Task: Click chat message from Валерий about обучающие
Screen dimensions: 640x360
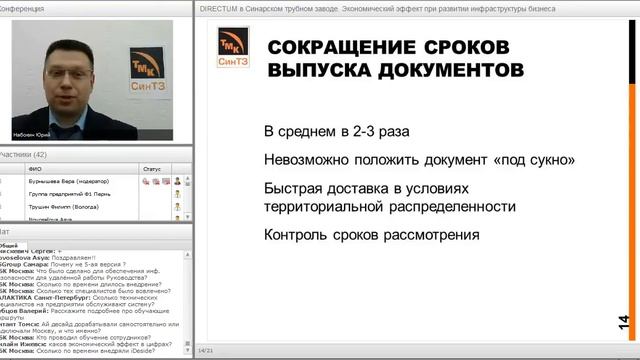Action: point(84,314)
